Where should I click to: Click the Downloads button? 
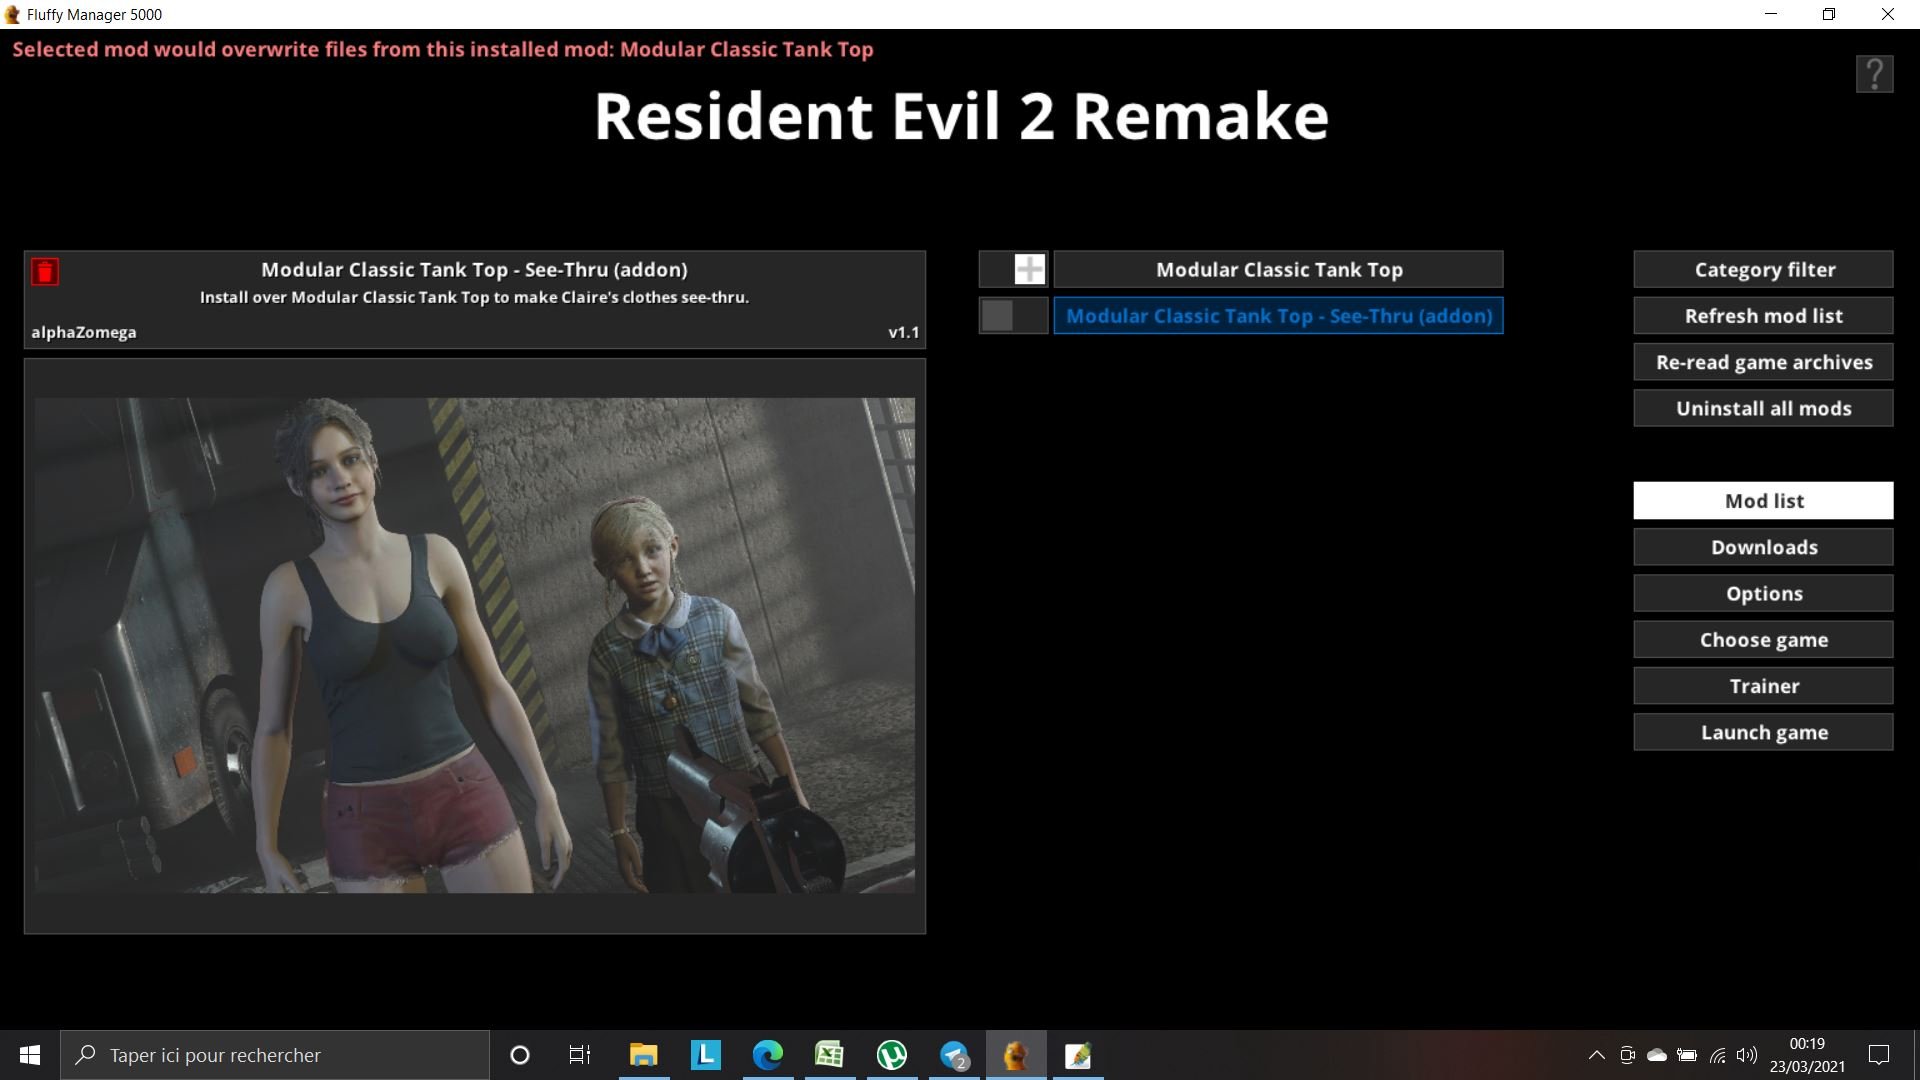[x=1764, y=546]
